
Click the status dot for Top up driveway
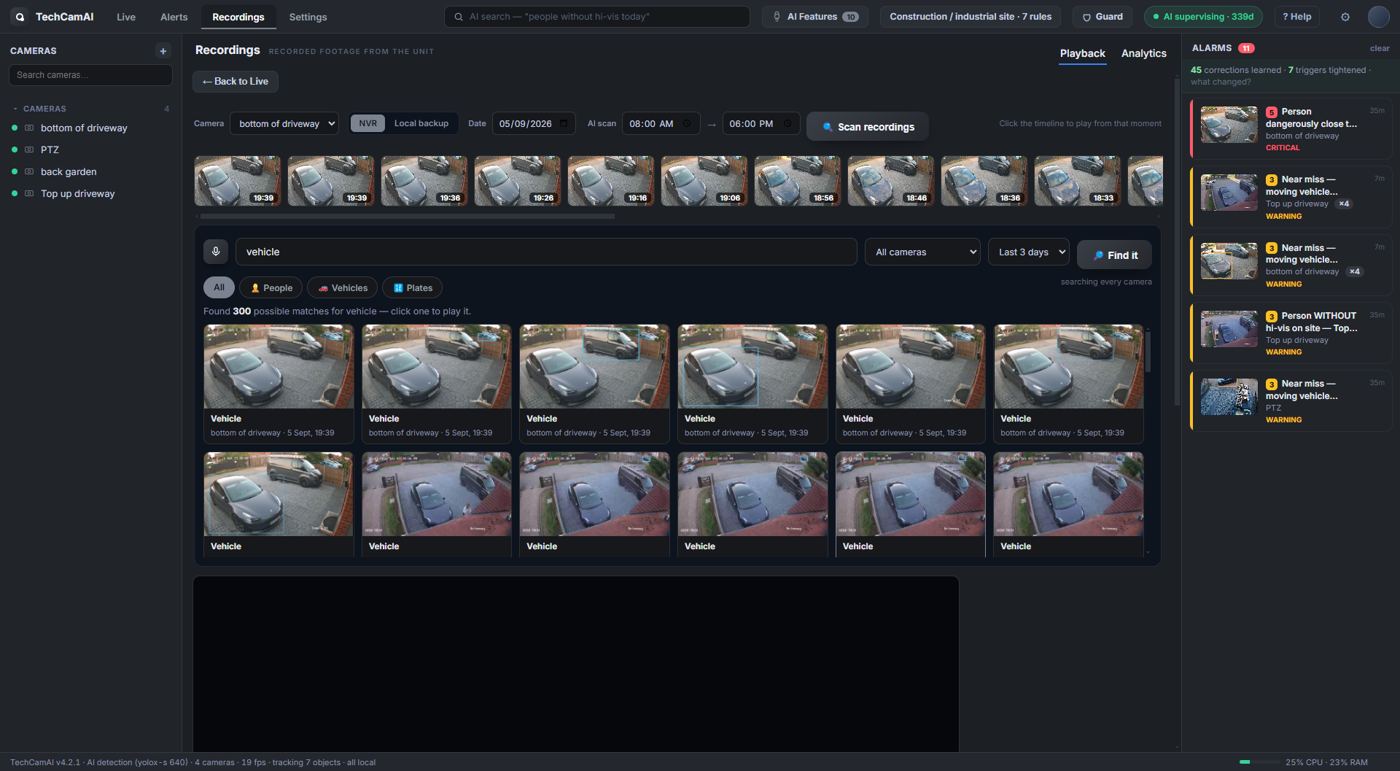pyautogui.click(x=14, y=194)
